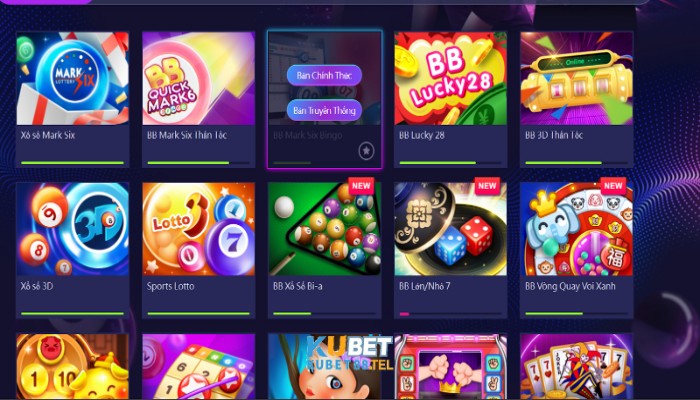Open the BB Lucky 28 game

coord(450,100)
